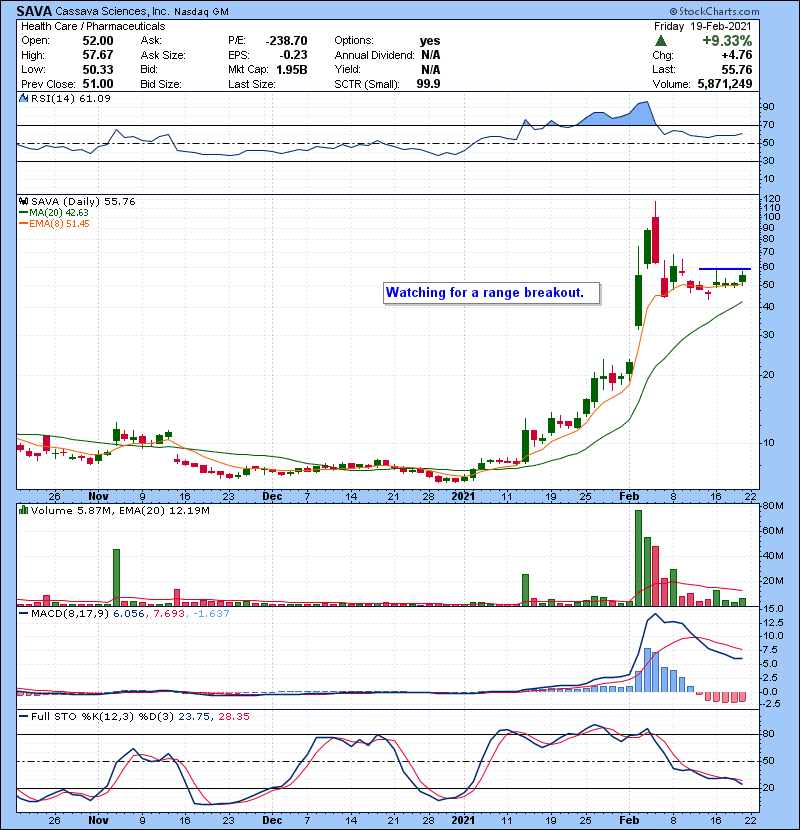Screen dimensions: 800x830
Task: Click the Open value 52.00
Action: point(98,41)
